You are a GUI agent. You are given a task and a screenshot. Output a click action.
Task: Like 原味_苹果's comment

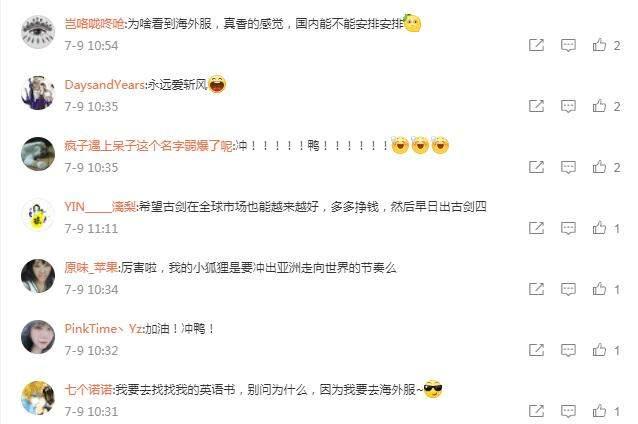point(599,289)
